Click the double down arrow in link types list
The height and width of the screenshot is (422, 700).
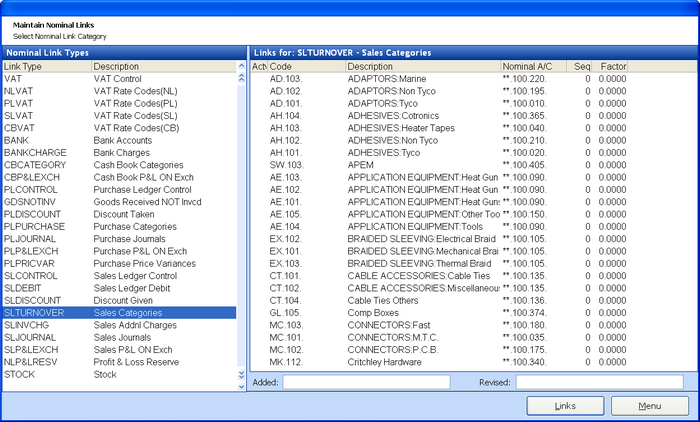[240, 375]
